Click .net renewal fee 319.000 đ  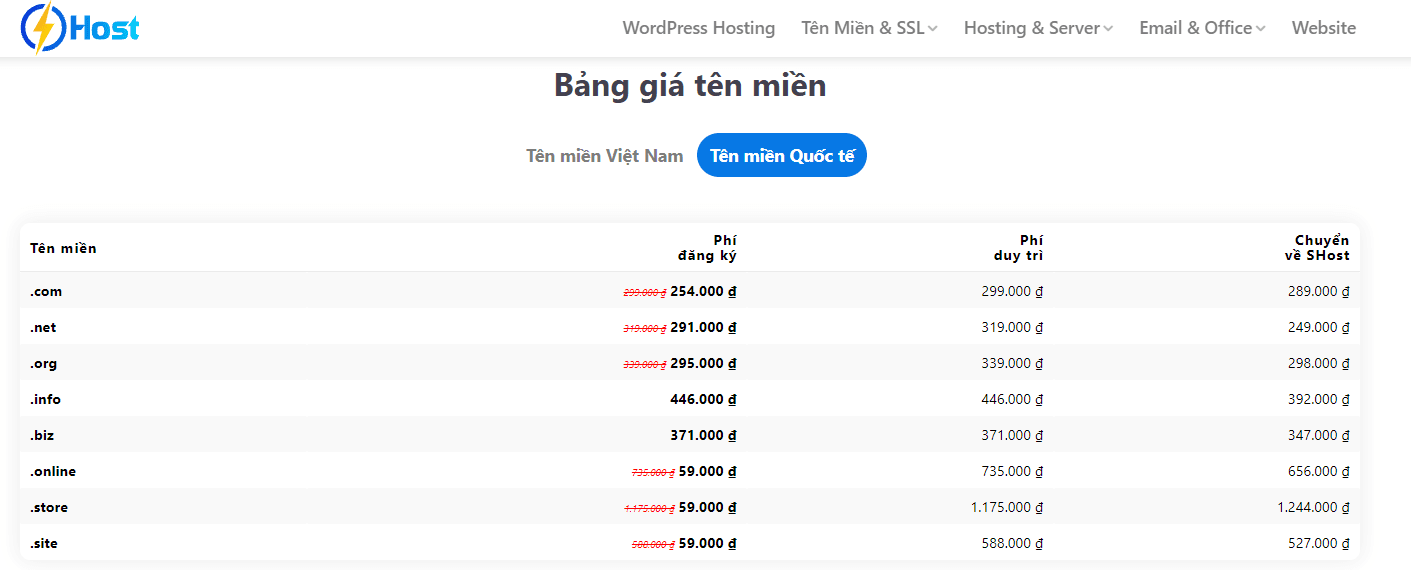tap(1012, 328)
